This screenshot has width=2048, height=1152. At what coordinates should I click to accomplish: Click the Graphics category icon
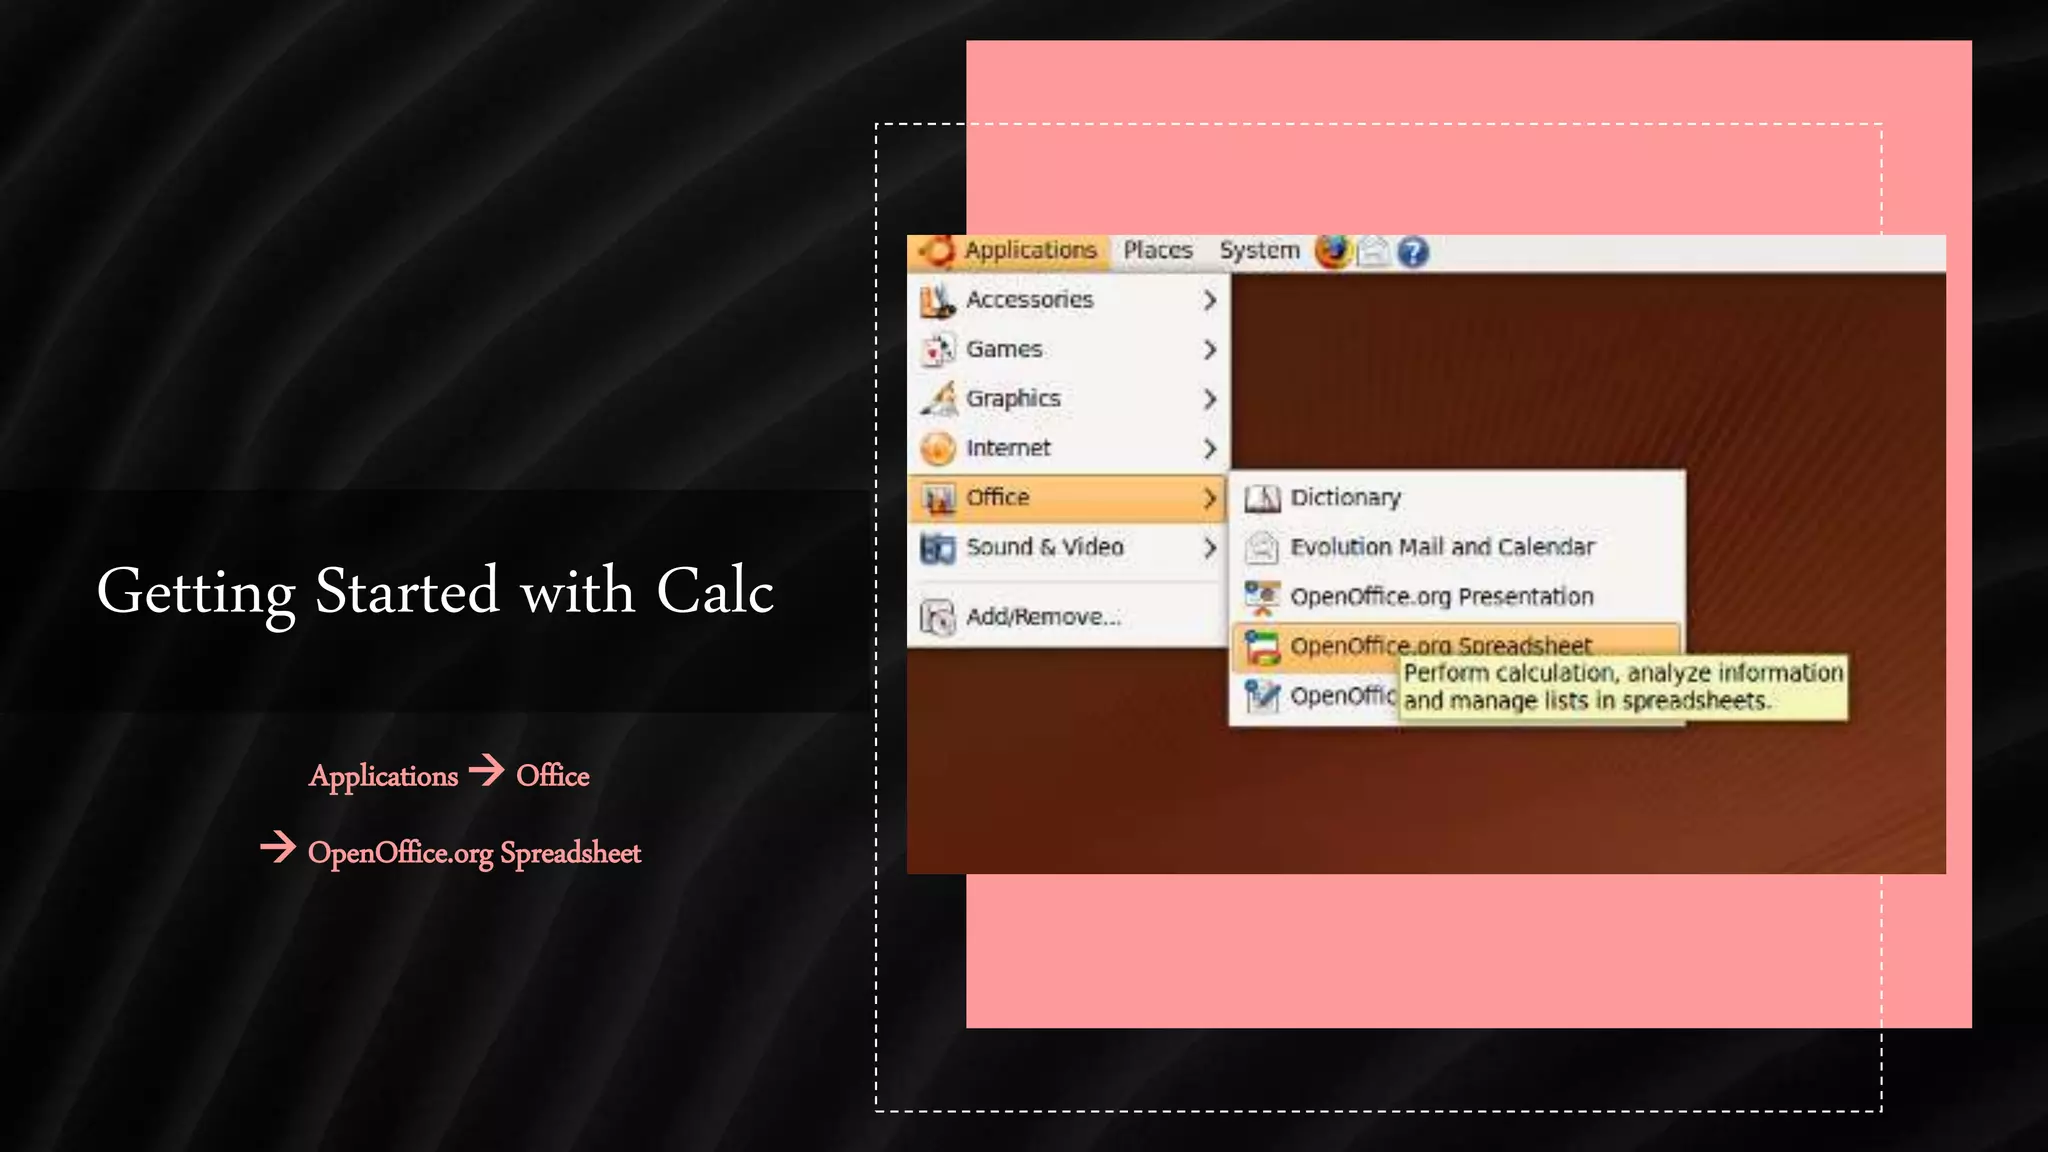tap(937, 399)
